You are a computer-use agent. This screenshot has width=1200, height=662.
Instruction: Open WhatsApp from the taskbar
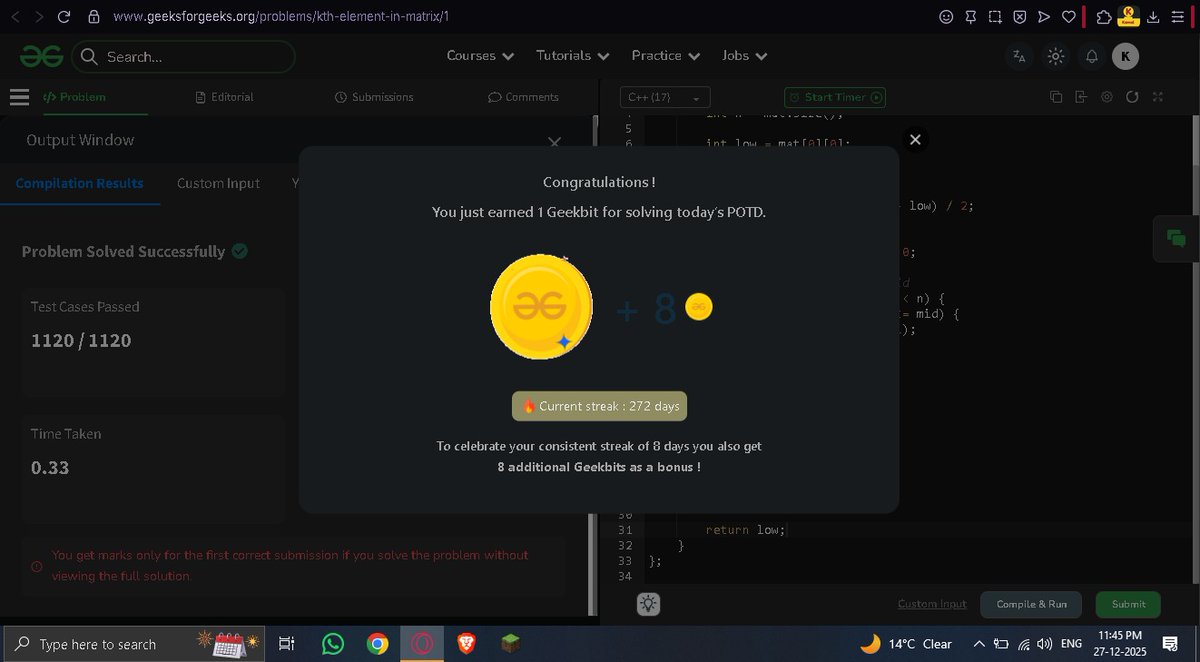coord(333,644)
